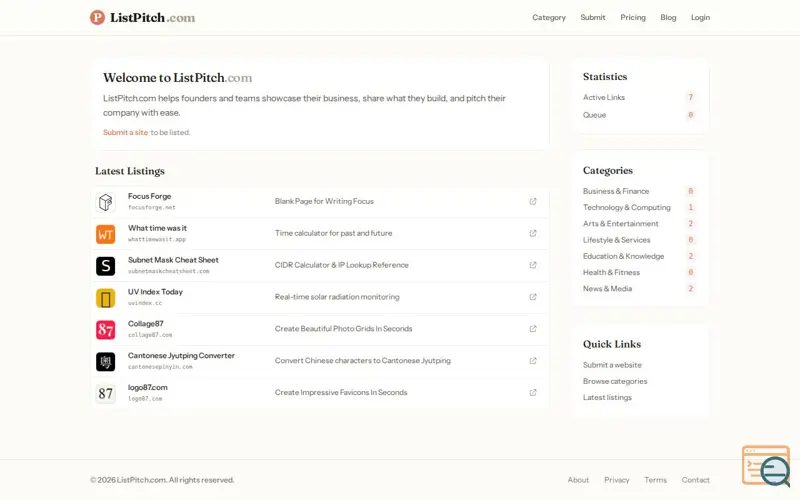Click the red Collage87 icon

[106, 330]
